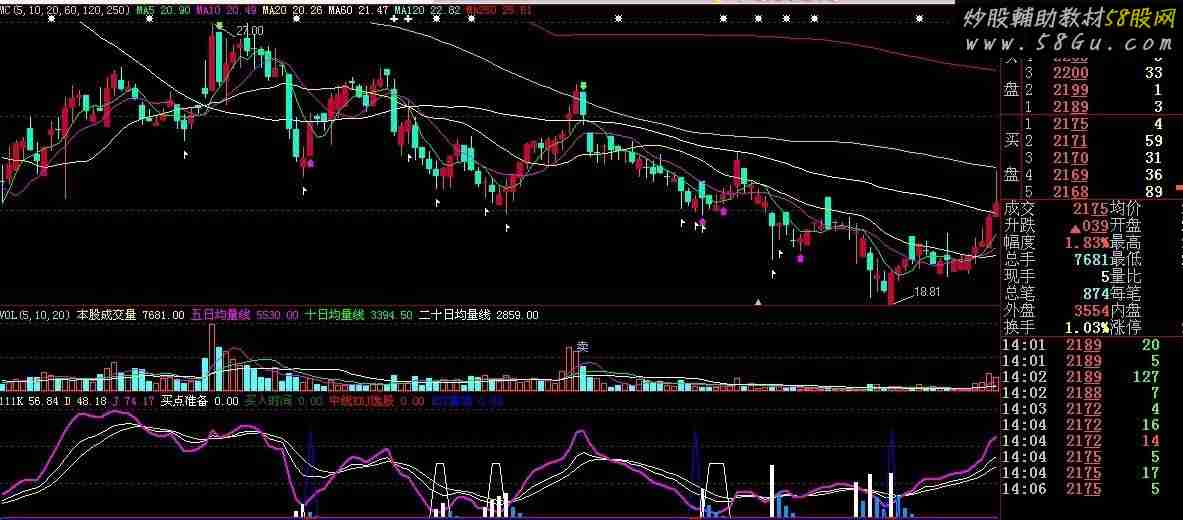
Task: Click the 本股成交量 7681.00 label
Action: (x=131, y=314)
